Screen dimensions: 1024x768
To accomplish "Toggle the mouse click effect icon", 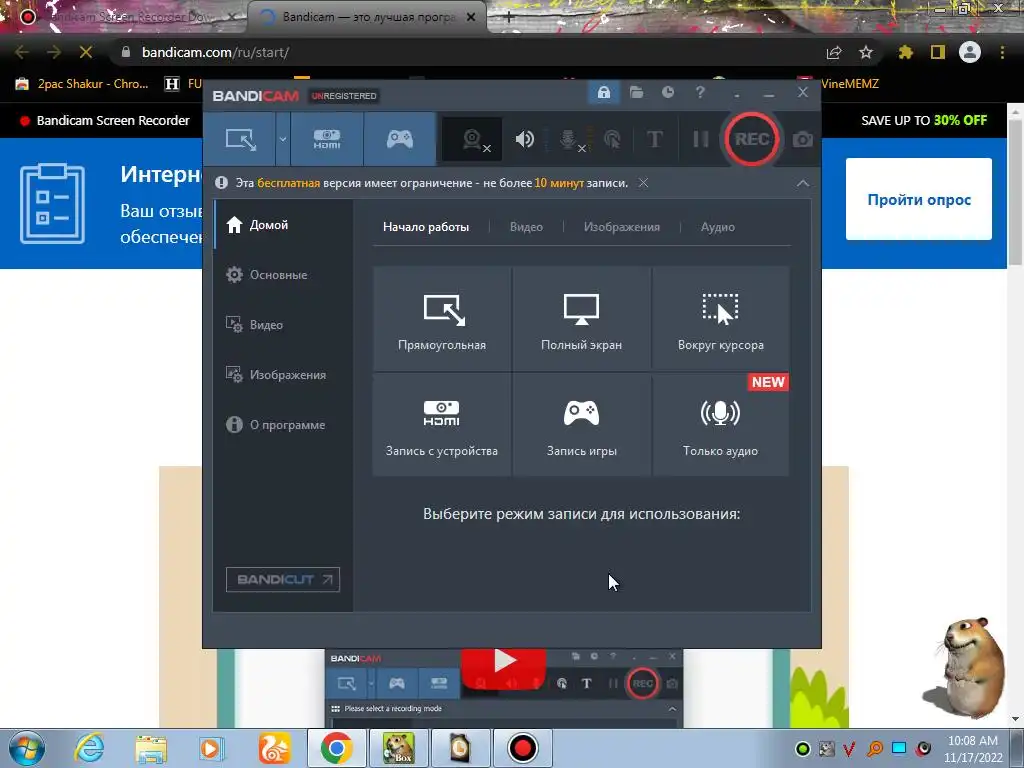I will pos(612,139).
